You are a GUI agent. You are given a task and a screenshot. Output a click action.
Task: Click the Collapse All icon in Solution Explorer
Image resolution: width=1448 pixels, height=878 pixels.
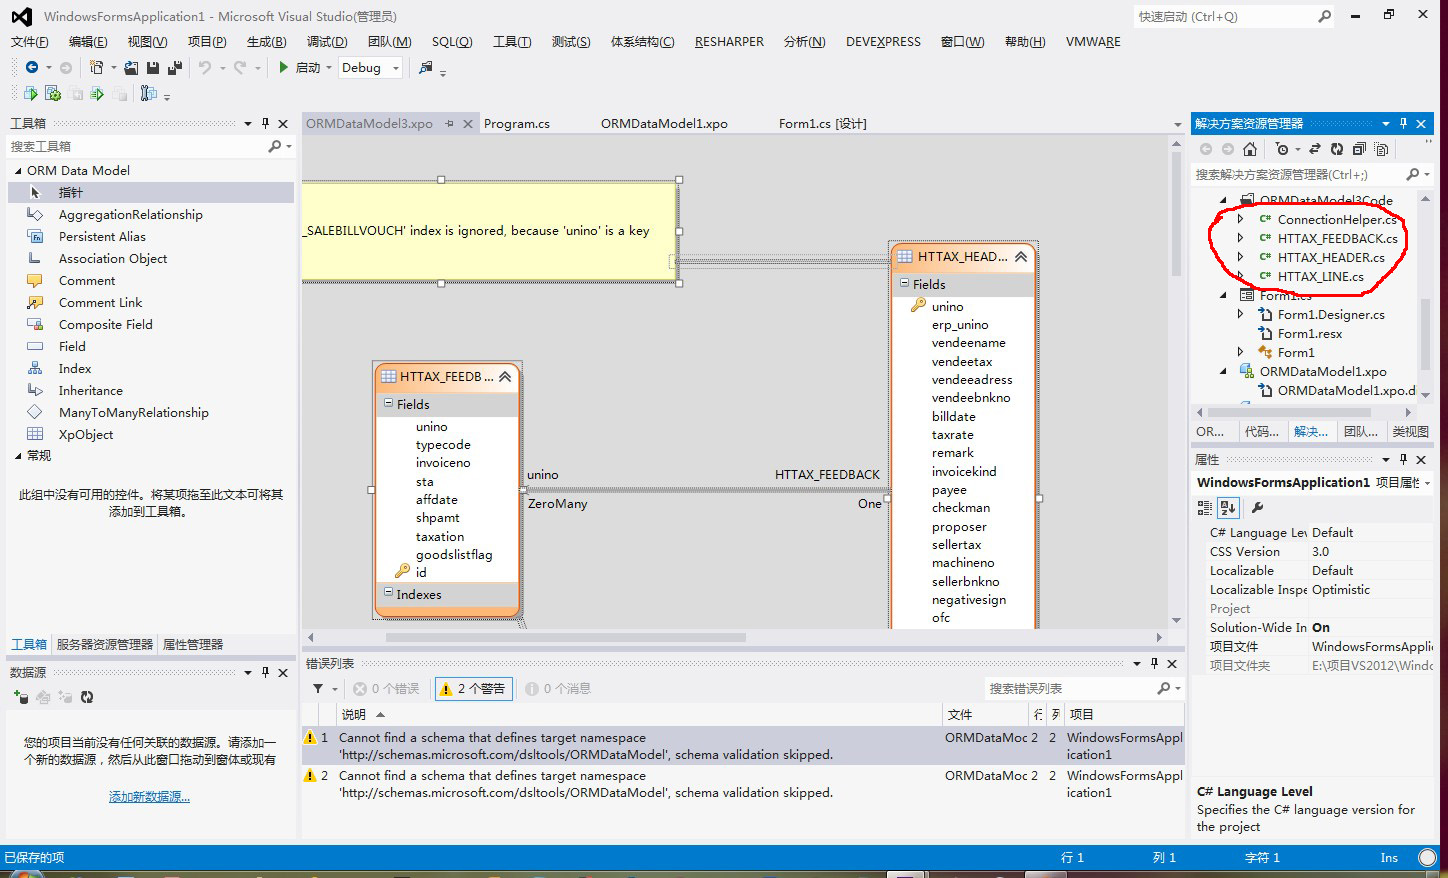[1359, 149]
